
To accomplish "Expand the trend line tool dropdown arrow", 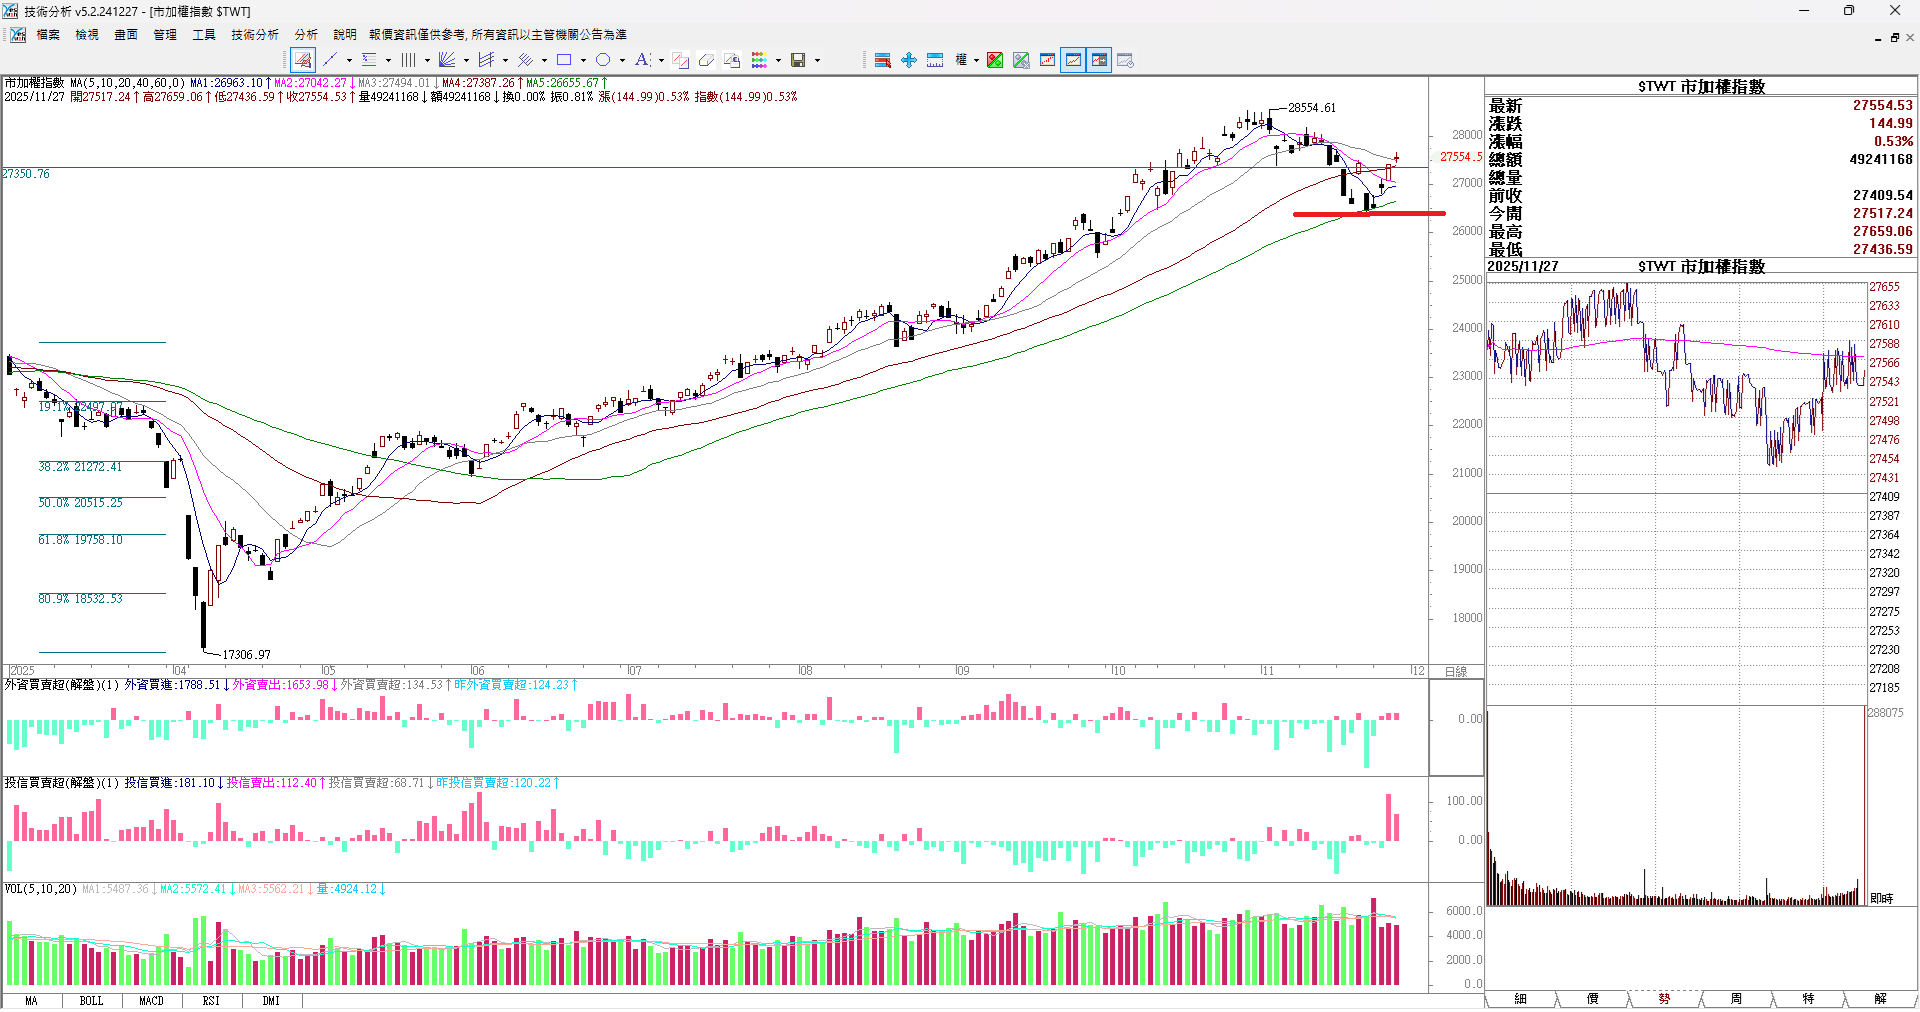I will coord(349,60).
